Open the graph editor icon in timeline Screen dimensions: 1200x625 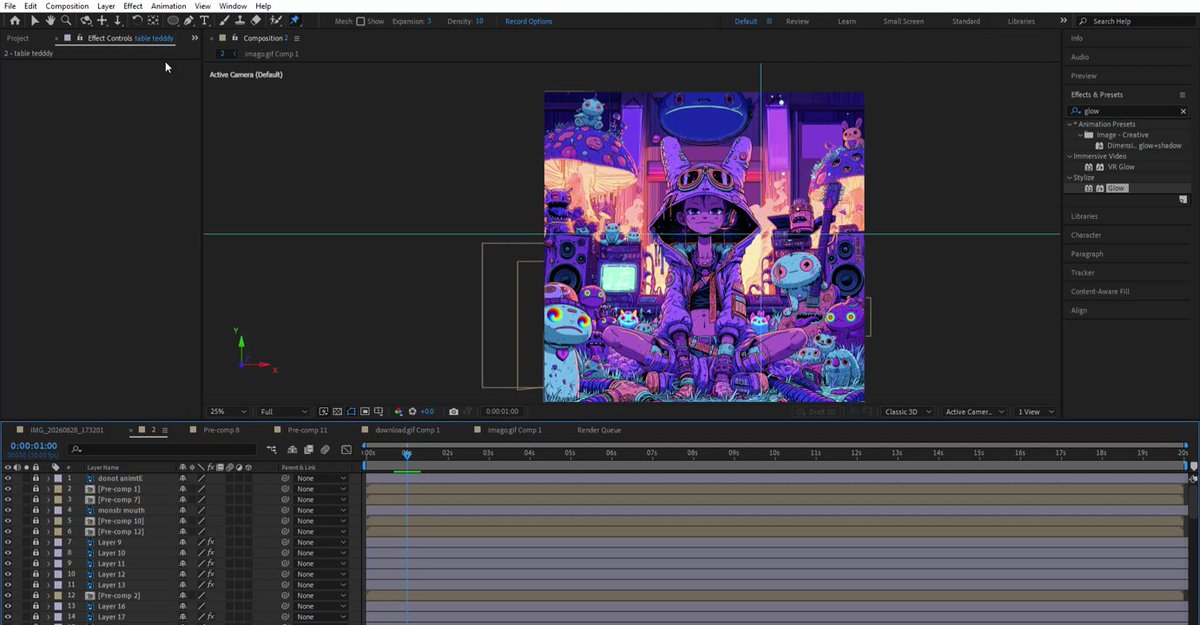tap(346, 450)
